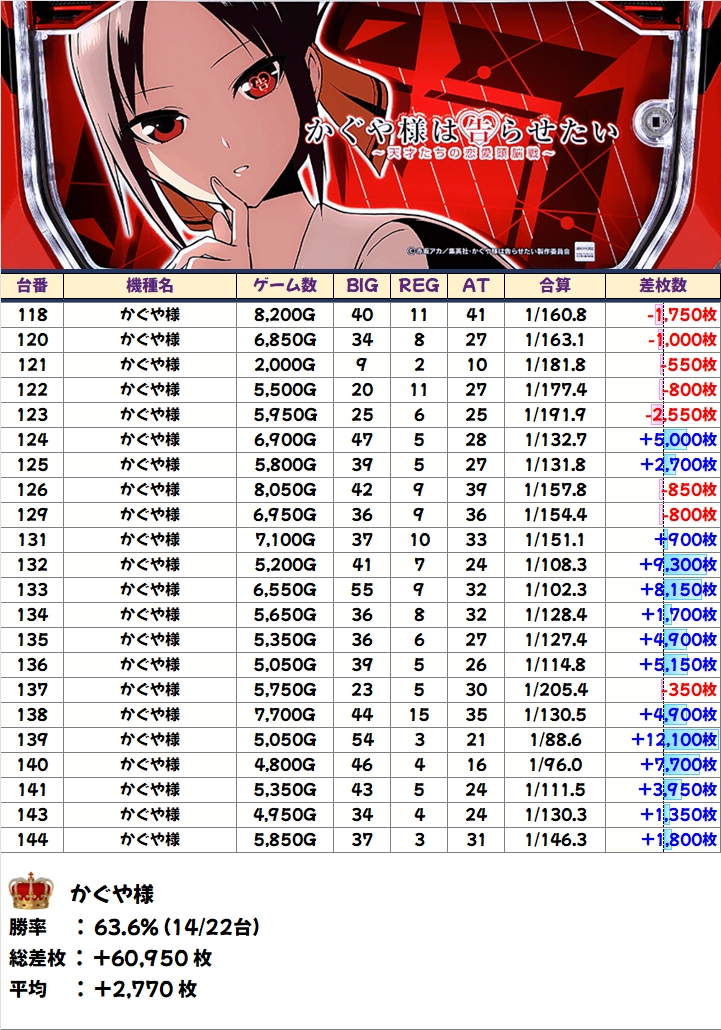Screen dimensions: 721x1030
Task: Click the 7,700G game count
Action: tap(285, 714)
